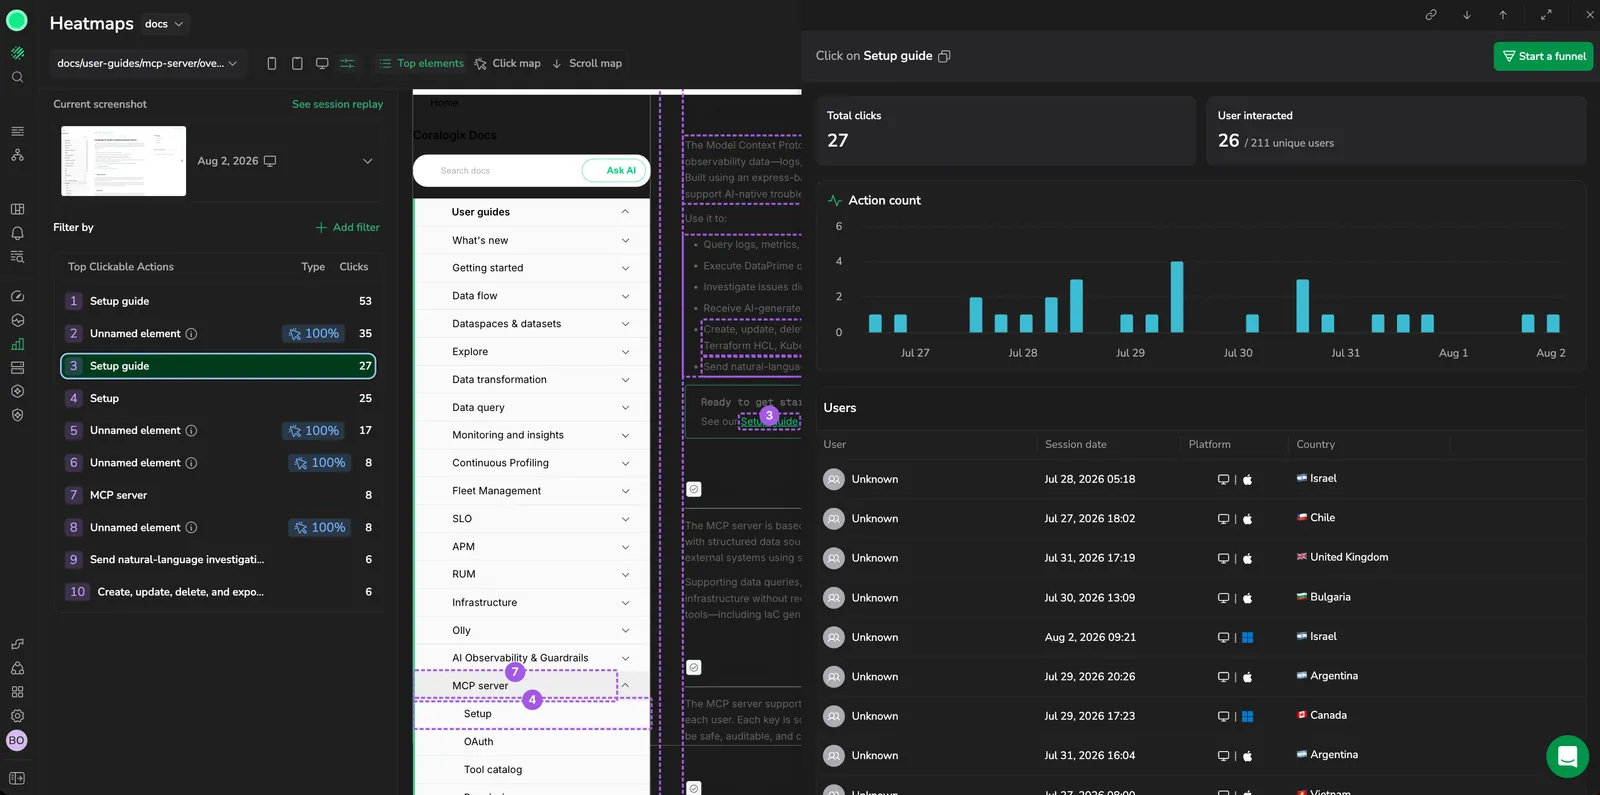Switch heatmap to mobile phone view
The width and height of the screenshot is (1600, 795).
pyautogui.click(x=272, y=63)
